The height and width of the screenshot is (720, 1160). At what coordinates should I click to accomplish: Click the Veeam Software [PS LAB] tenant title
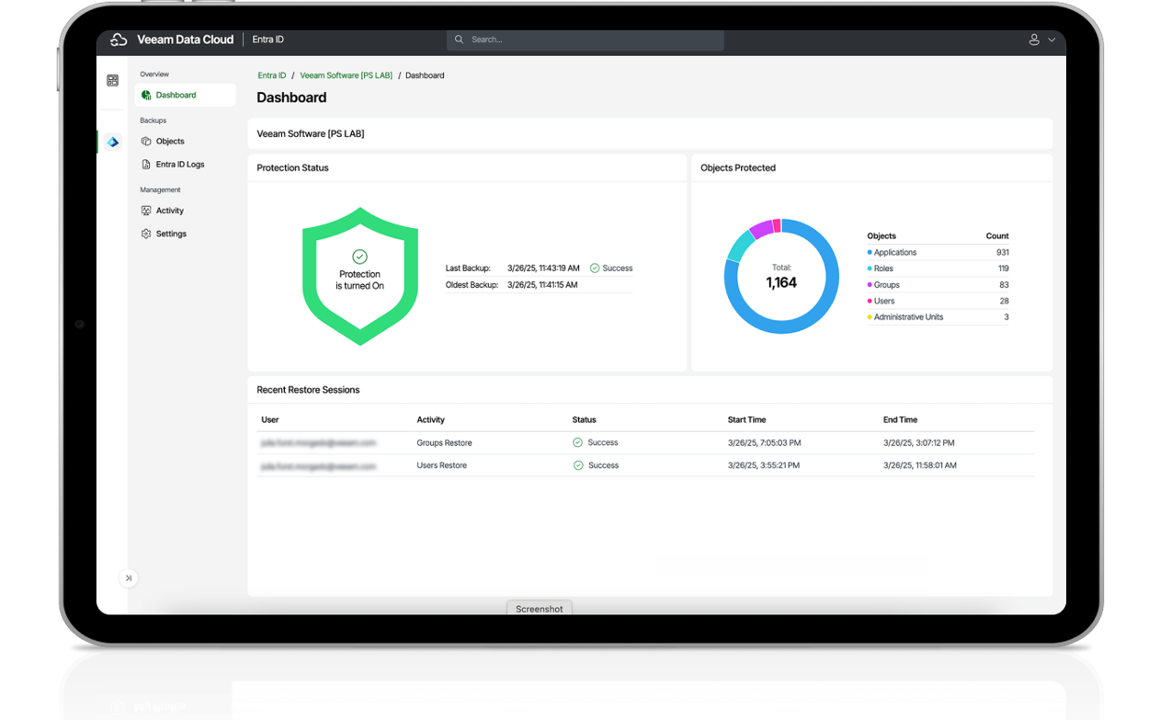point(311,134)
